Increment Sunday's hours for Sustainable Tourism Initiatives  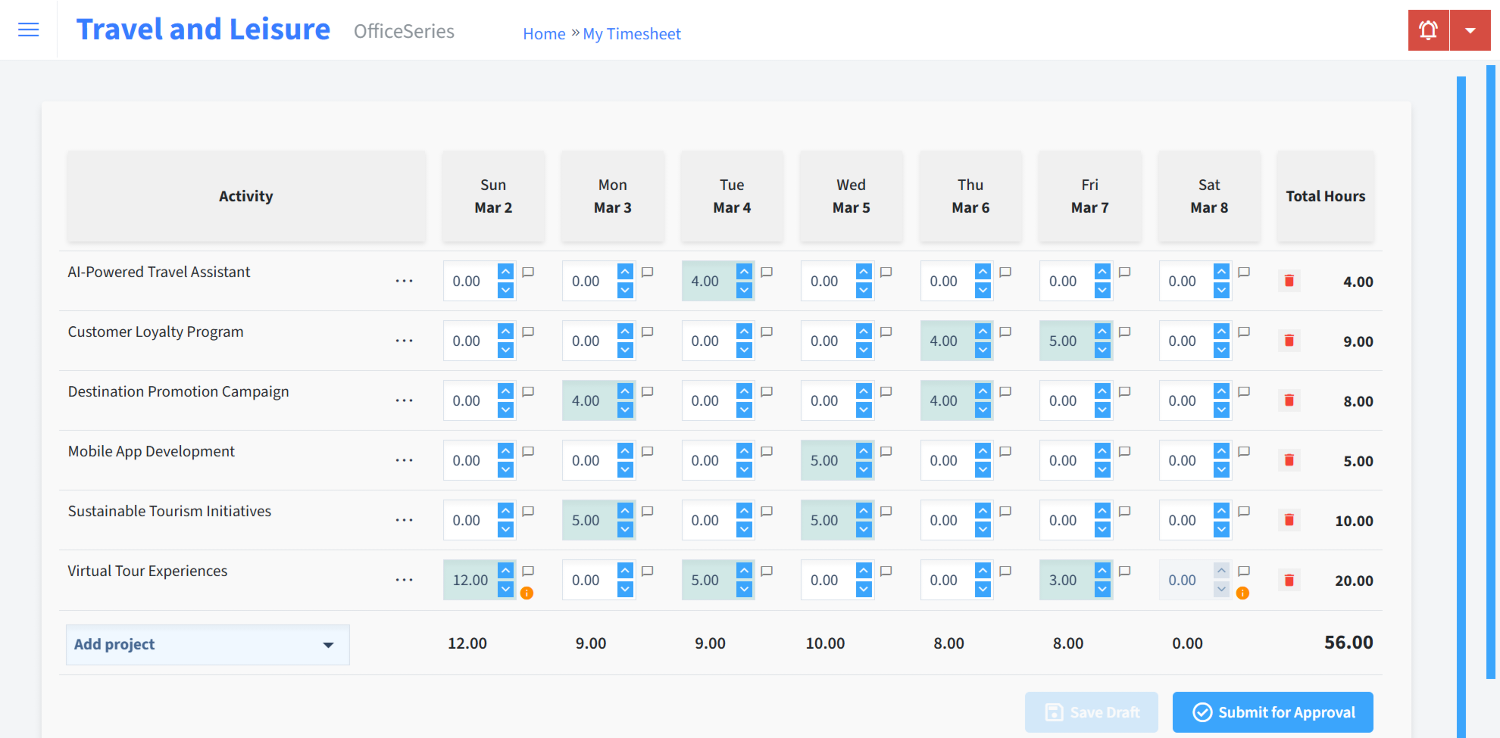click(506, 512)
